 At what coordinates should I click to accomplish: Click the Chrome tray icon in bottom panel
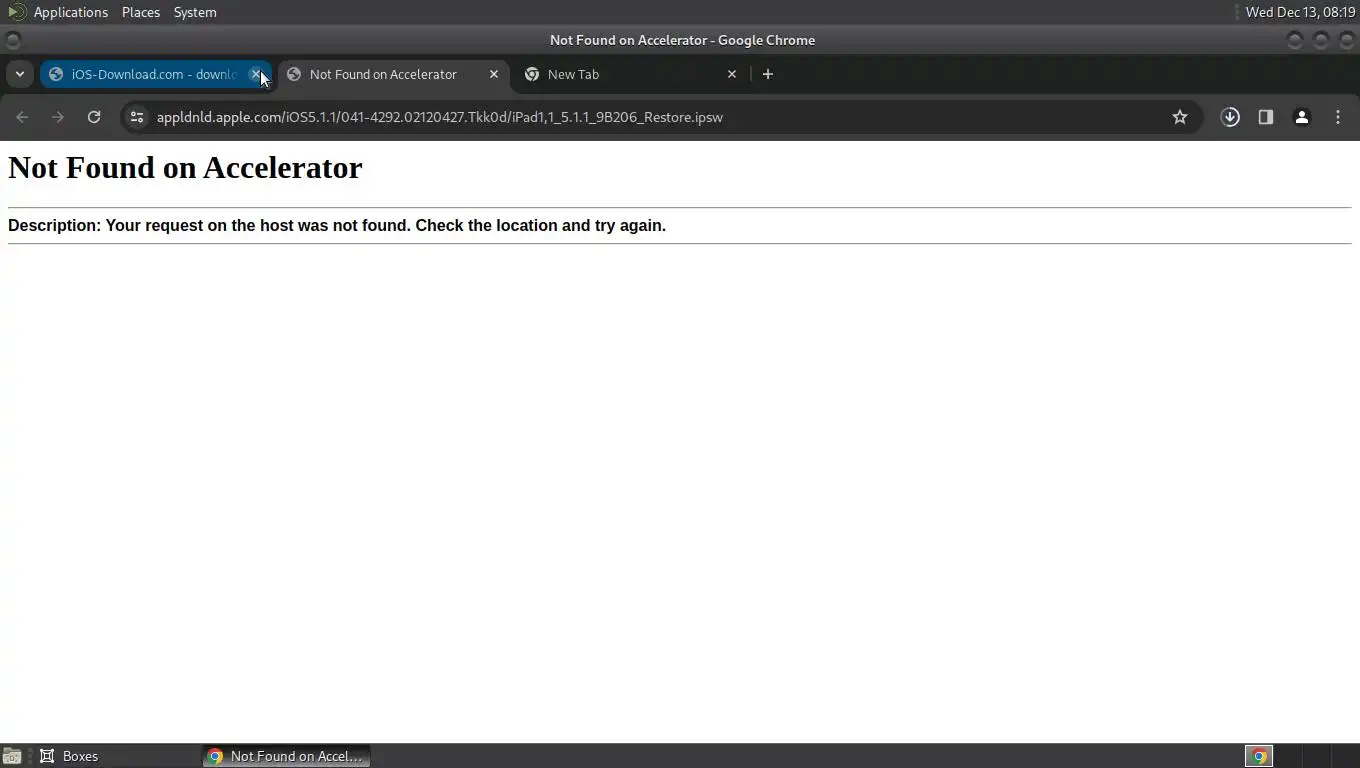coord(1259,756)
